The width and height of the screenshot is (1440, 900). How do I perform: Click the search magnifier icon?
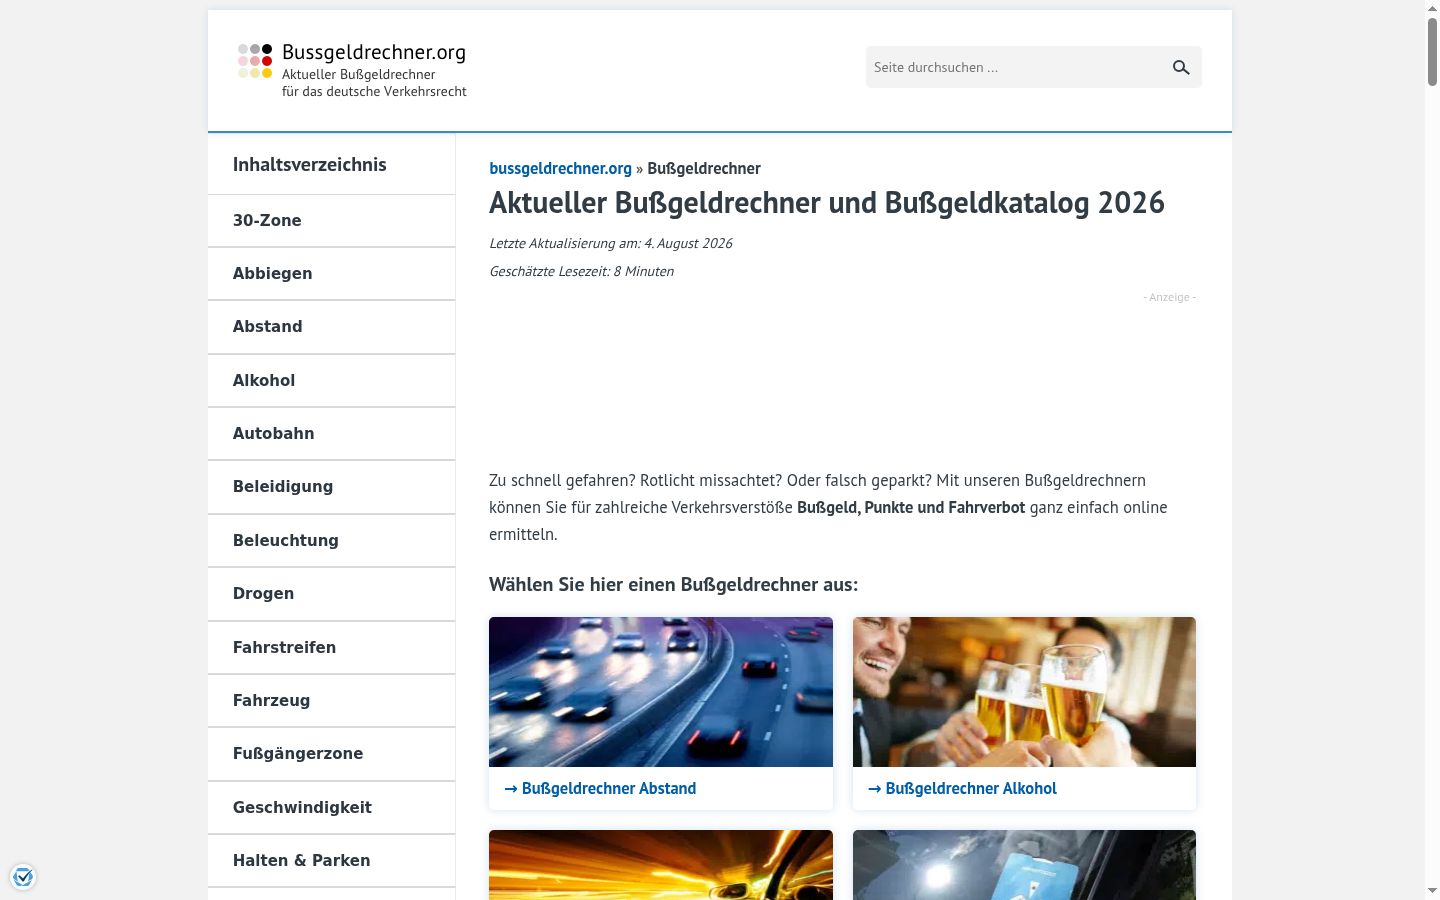1181,67
